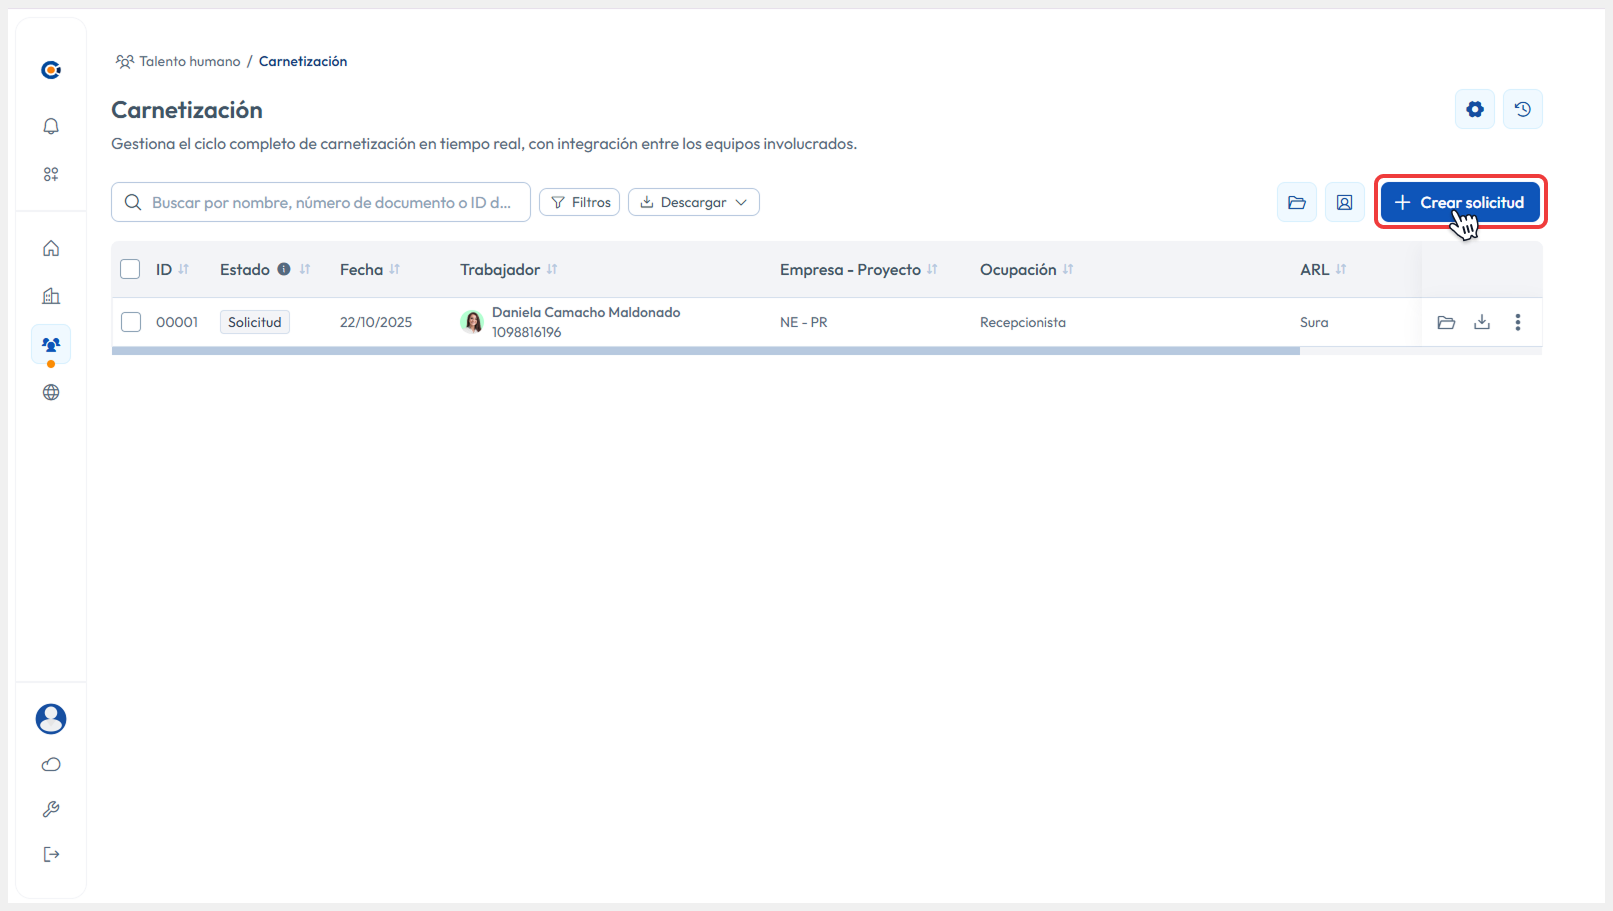Image resolution: width=1613 pixels, height=911 pixels.
Task: Select the Carnetización breadcrumb item
Action: click(302, 61)
